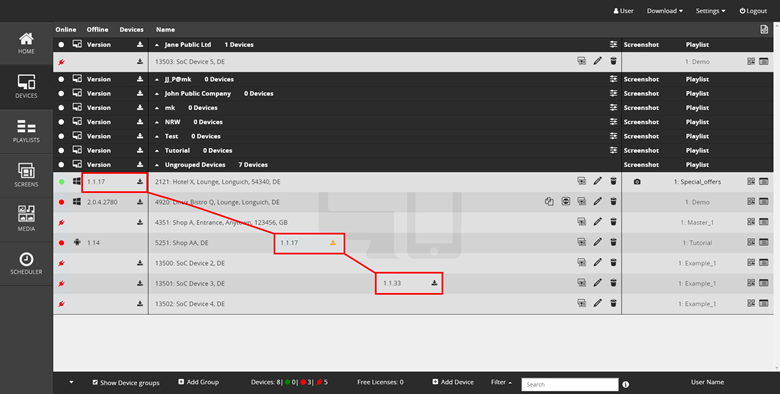This screenshot has width=780, height=394.
Task: Open the export file icon in the header's top right
Action: (x=764, y=30)
